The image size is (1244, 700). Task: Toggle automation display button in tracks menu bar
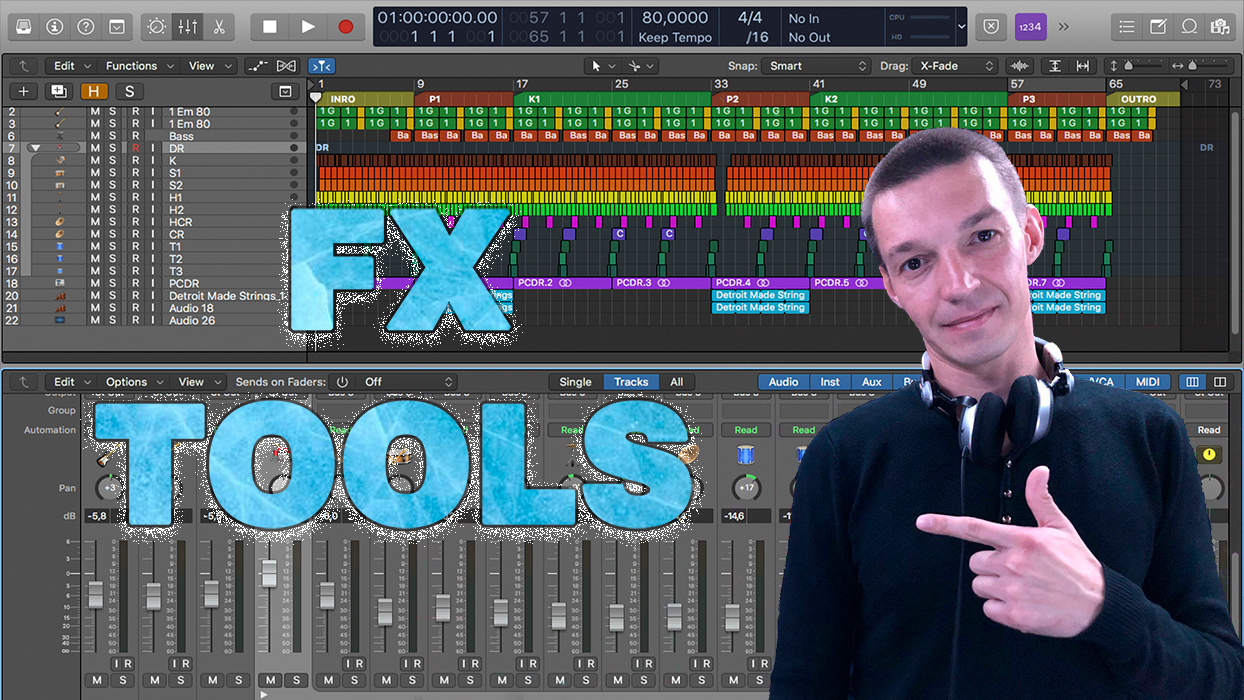click(257, 66)
